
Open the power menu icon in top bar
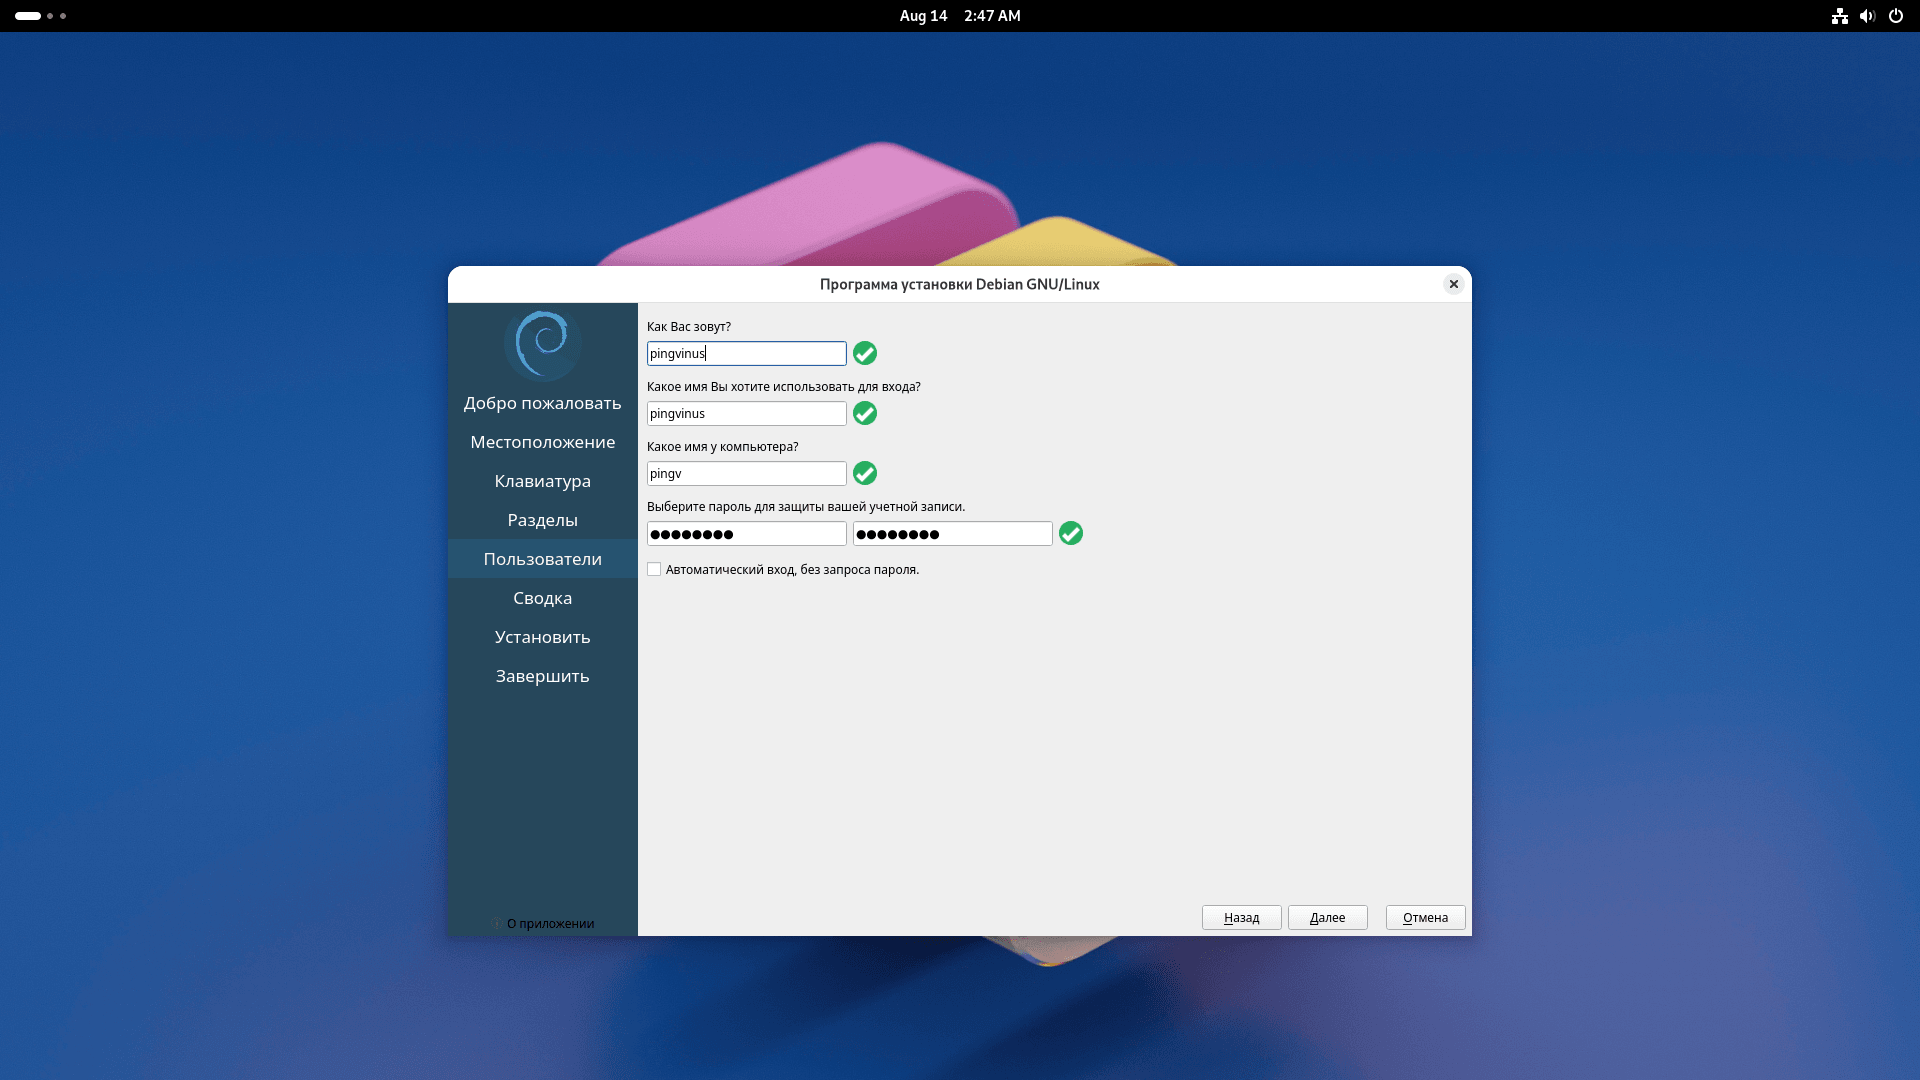click(1895, 16)
